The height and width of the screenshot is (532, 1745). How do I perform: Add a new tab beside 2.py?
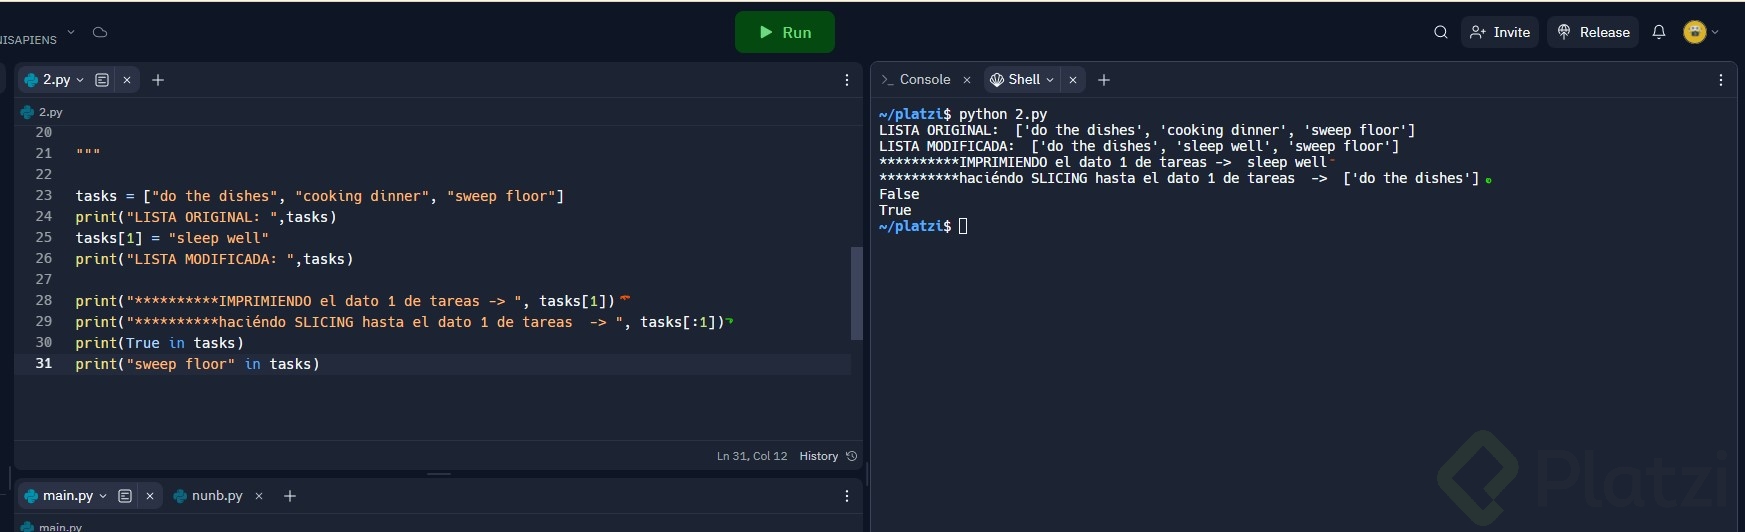[158, 80]
